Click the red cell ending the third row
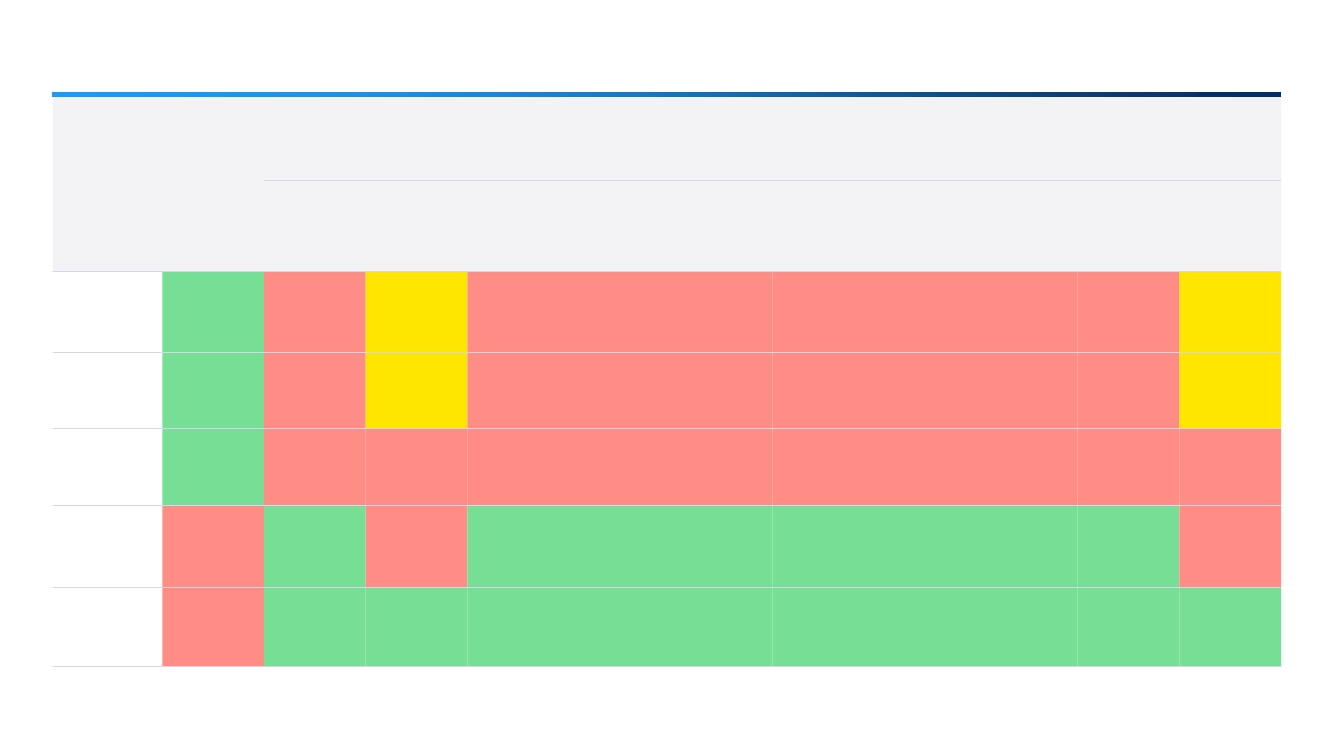1333x750 pixels. [x=1230, y=467]
